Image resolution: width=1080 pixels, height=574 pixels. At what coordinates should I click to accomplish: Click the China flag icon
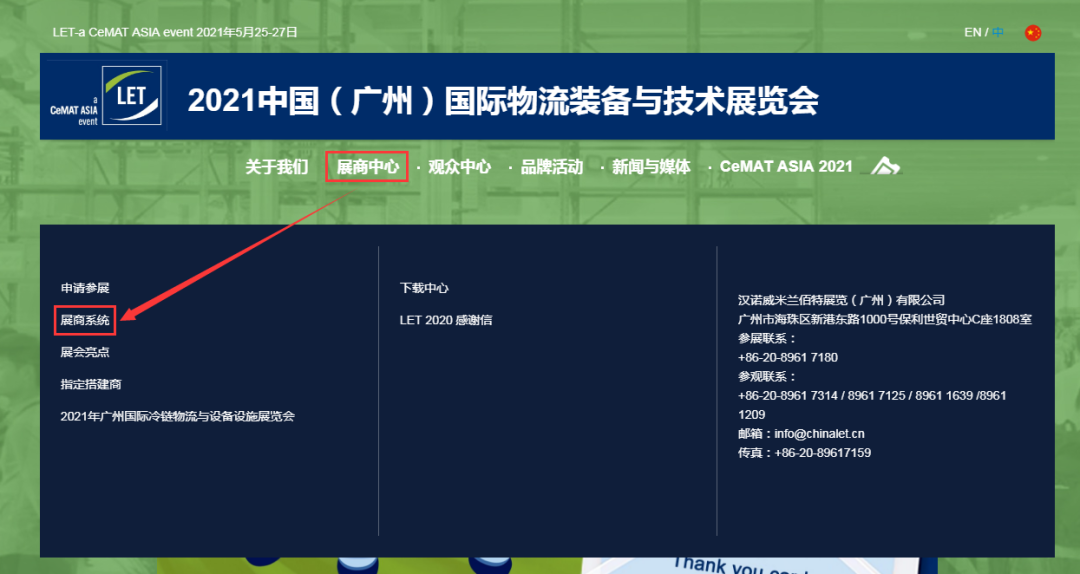[1033, 33]
